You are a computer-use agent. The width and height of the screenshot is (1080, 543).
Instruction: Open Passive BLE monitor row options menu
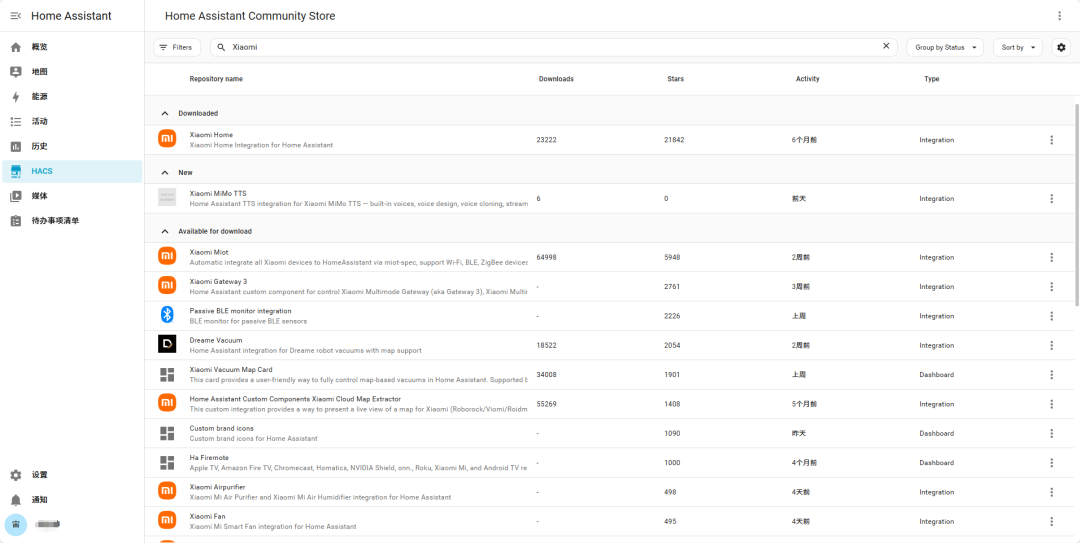(x=1051, y=316)
